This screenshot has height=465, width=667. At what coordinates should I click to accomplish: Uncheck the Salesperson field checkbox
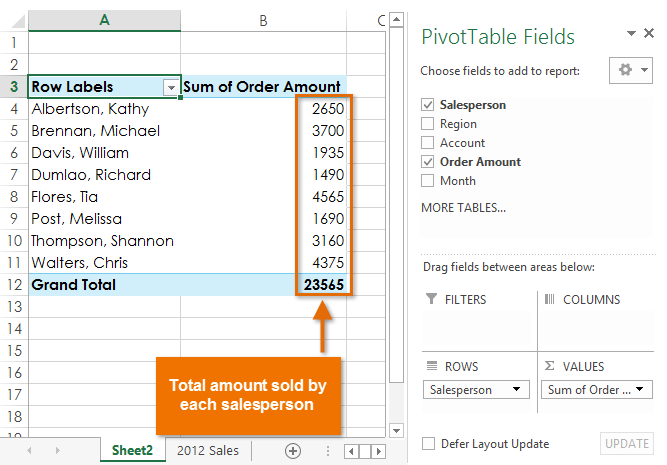(x=428, y=104)
